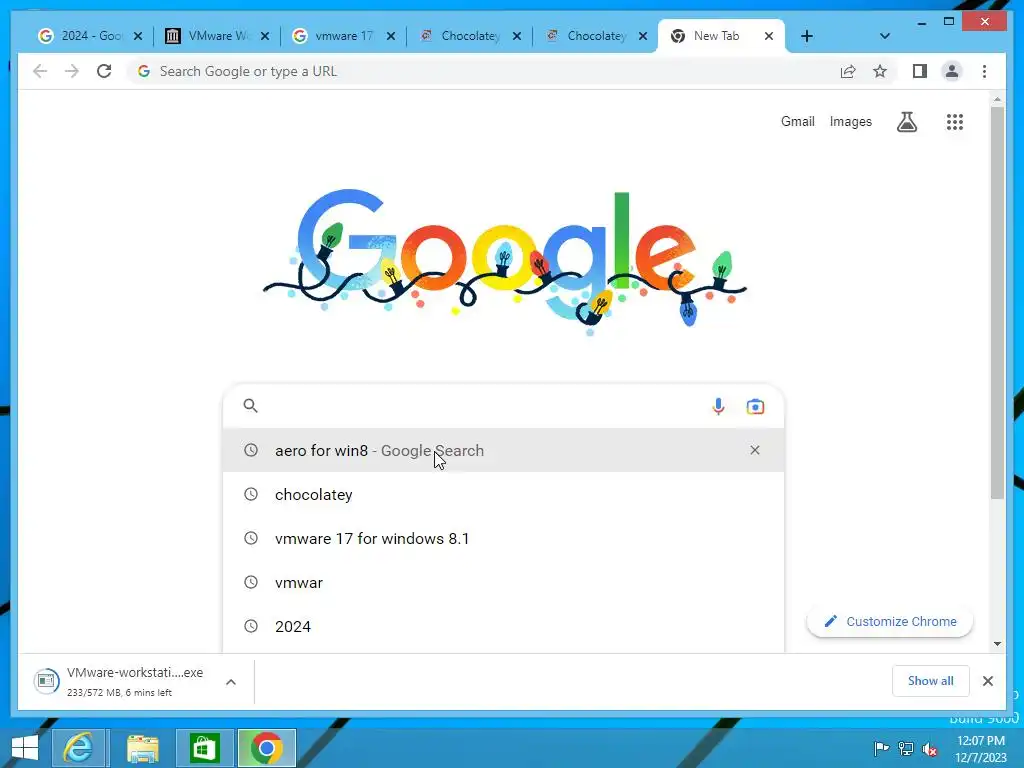Expand the VMware download options chevron

tap(231, 682)
